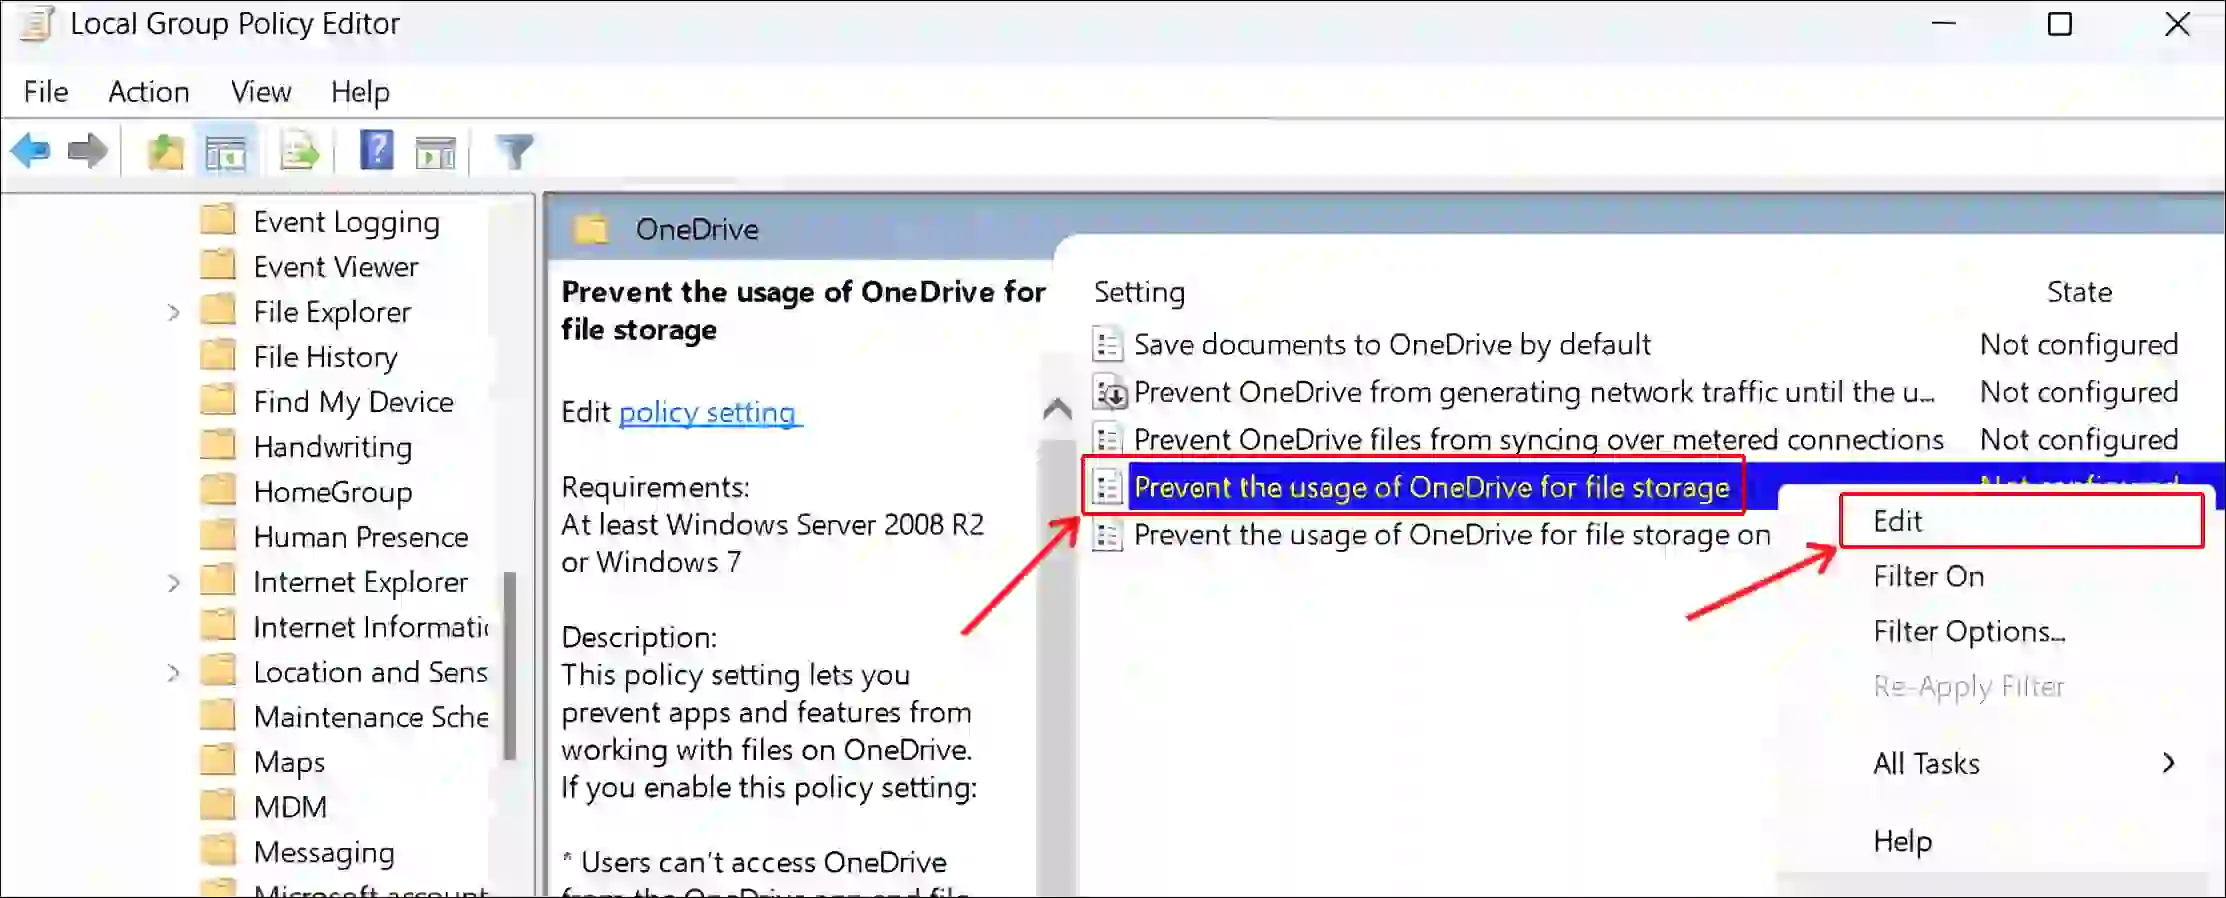Image resolution: width=2226 pixels, height=898 pixels.
Task: Click the Filter funnel toolbar icon
Action: [x=516, y=152]
